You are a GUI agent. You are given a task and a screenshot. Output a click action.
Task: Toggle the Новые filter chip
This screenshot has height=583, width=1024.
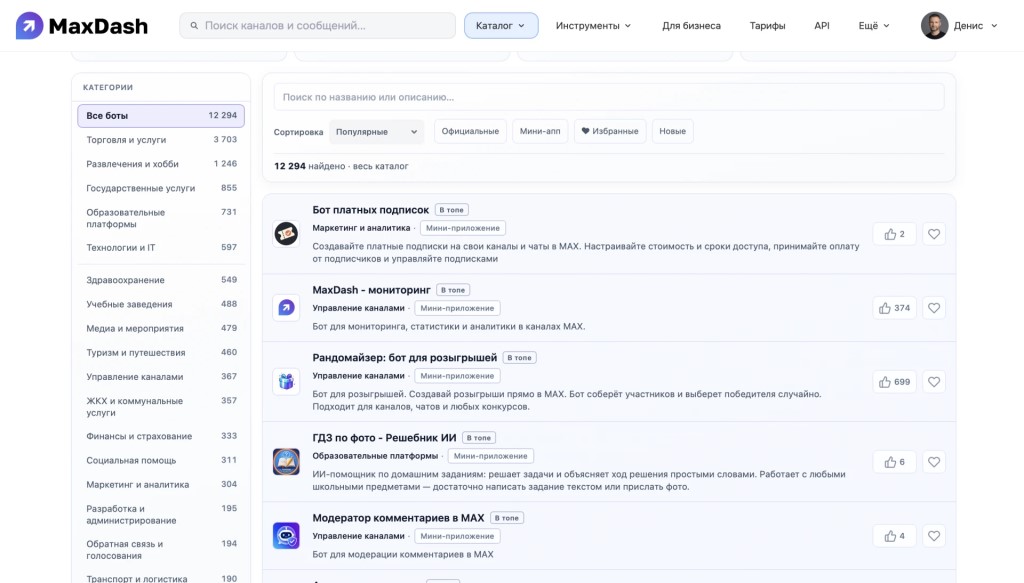point(673,131)
